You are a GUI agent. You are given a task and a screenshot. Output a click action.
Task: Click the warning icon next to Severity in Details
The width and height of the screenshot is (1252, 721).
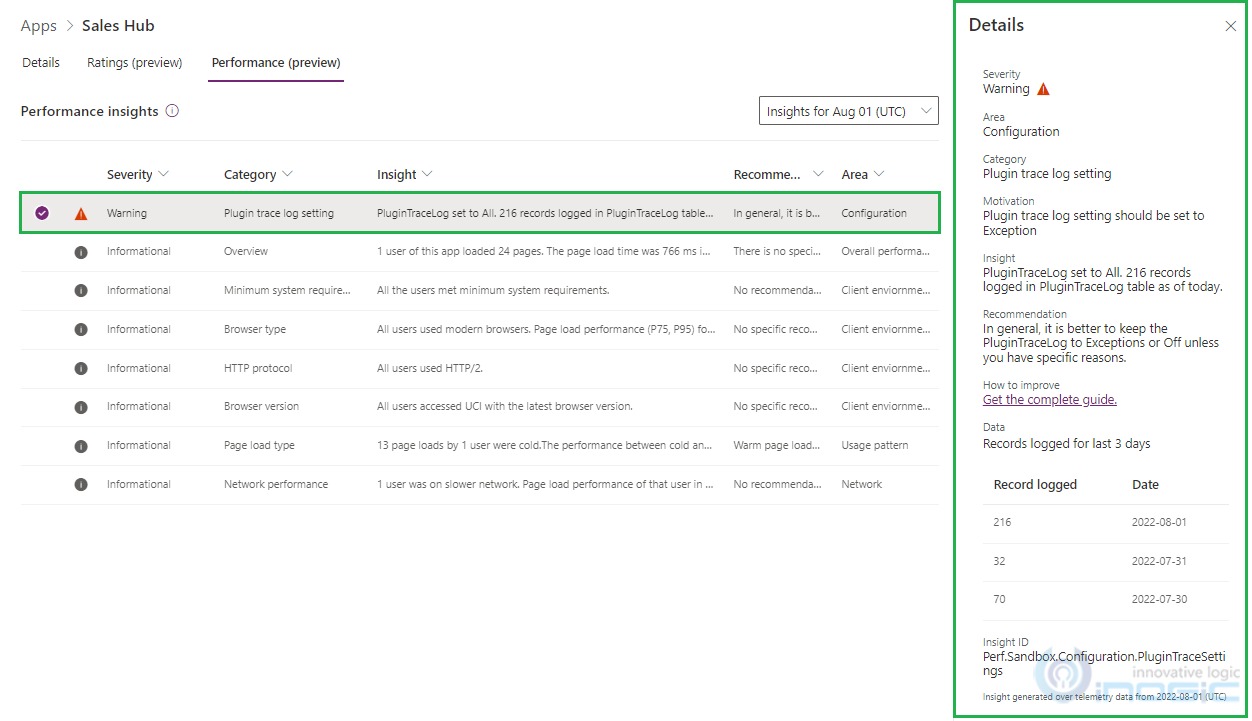pyautogui.click(x=1043, y=89)
